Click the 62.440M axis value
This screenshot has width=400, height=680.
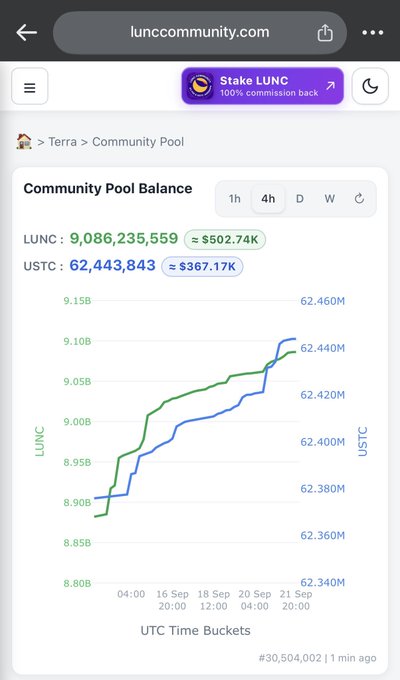322,348
